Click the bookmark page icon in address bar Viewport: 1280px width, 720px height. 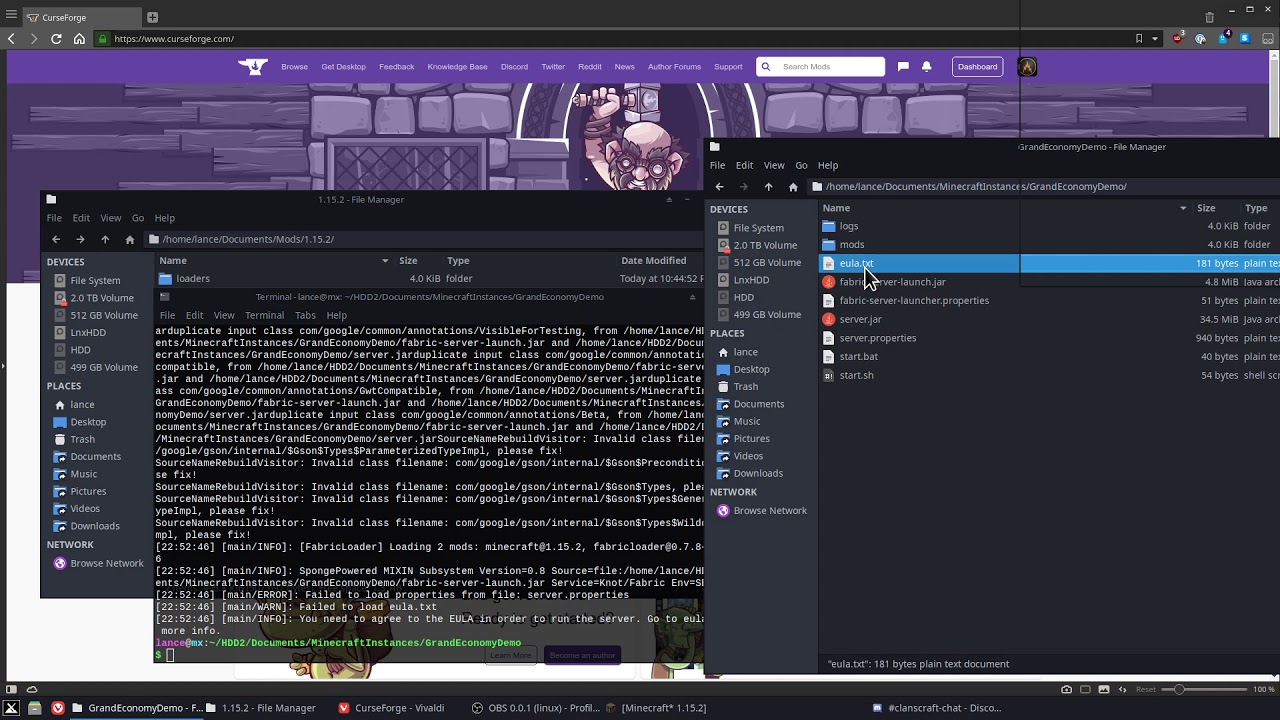(1139, 39)
